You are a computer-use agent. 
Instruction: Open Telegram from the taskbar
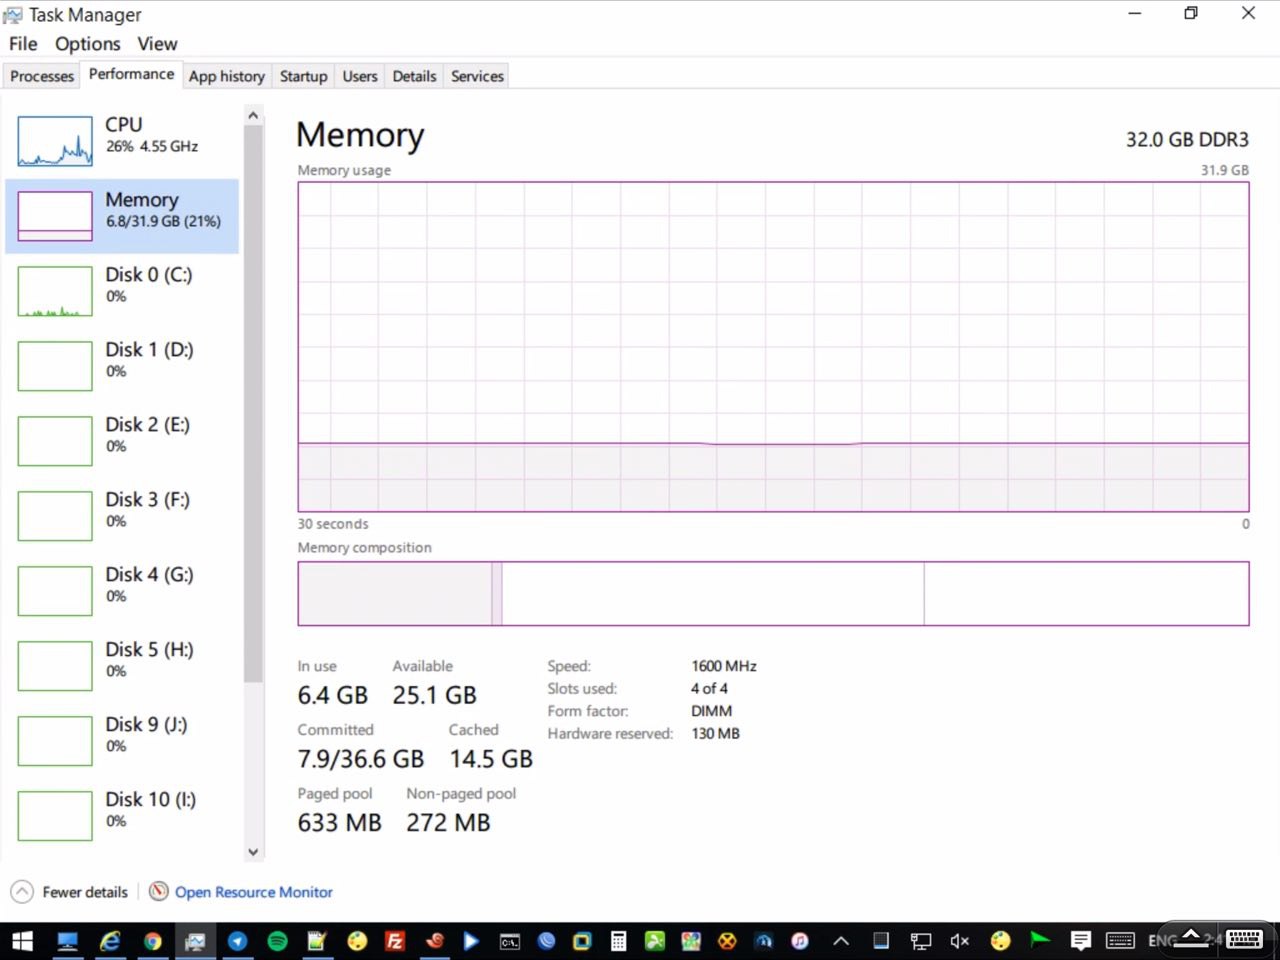237,941
